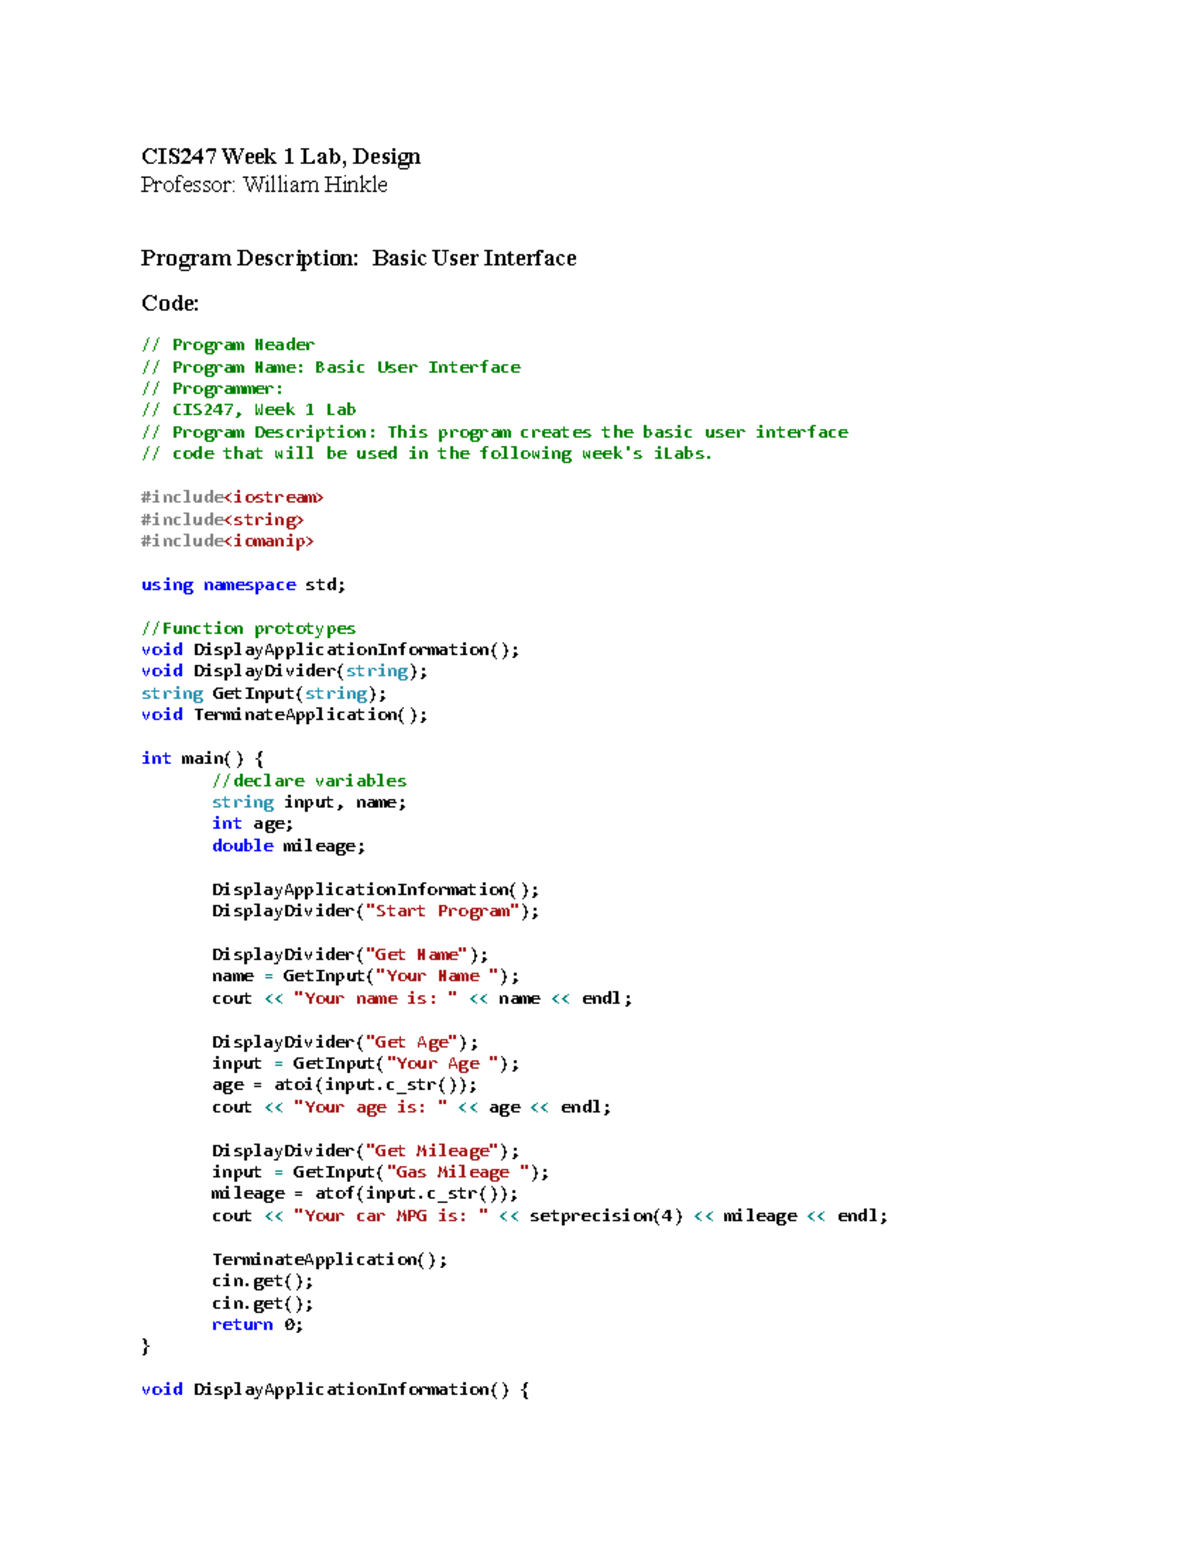Click comment line starting "// Program Description: This program"
Viewport: 1200px width, 1553px height.
(495, 432)
